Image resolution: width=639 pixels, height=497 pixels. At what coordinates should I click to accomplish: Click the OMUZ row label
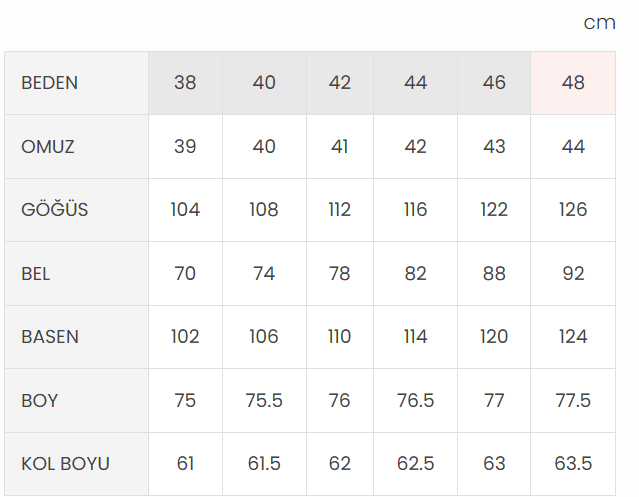click(48, 147)
